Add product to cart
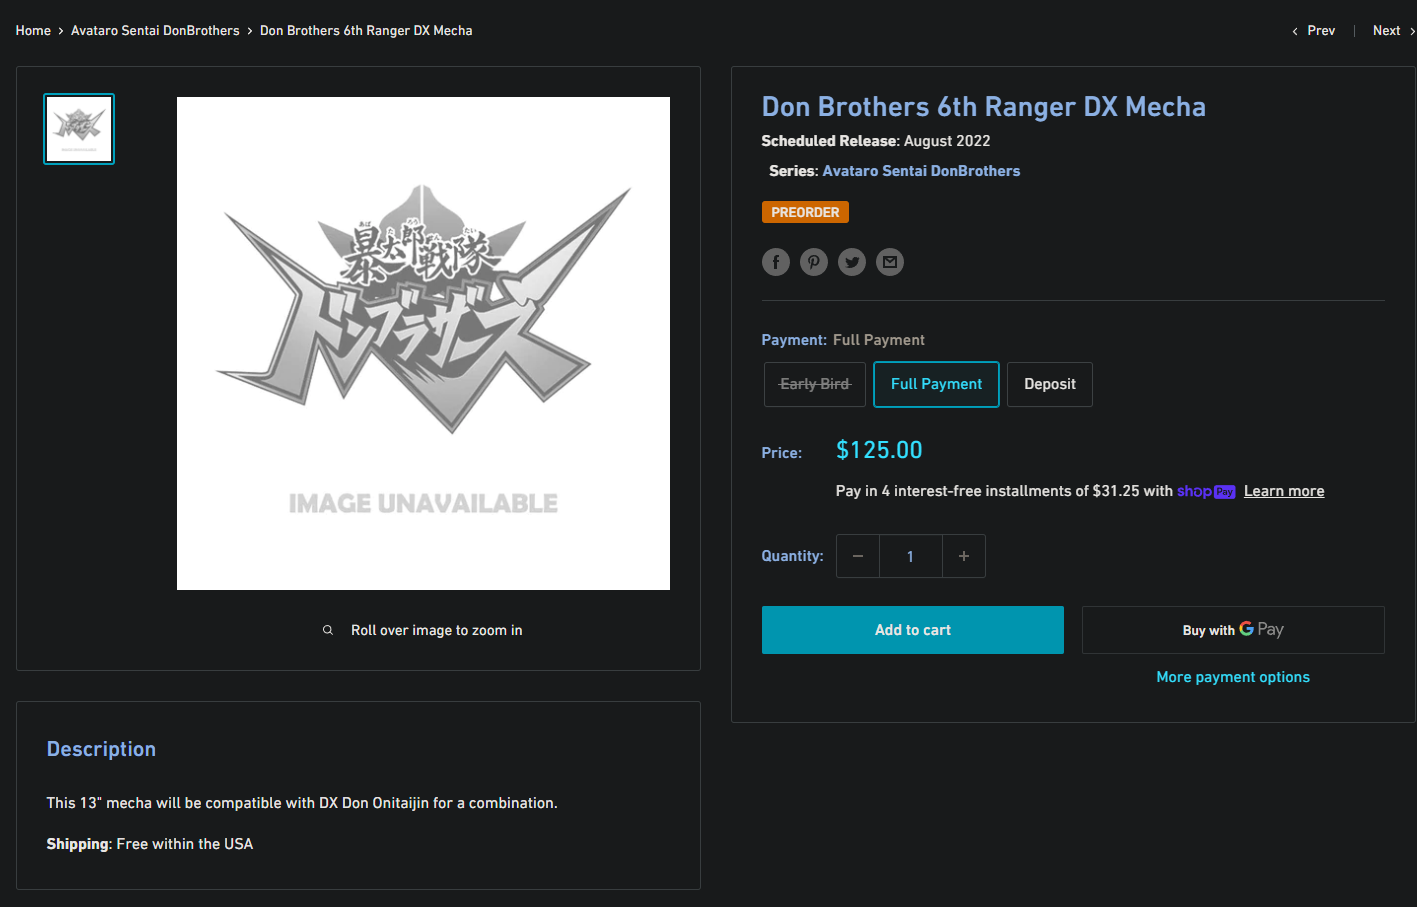The height and width of the screenshot is (907, 1417). click(913, 630)
